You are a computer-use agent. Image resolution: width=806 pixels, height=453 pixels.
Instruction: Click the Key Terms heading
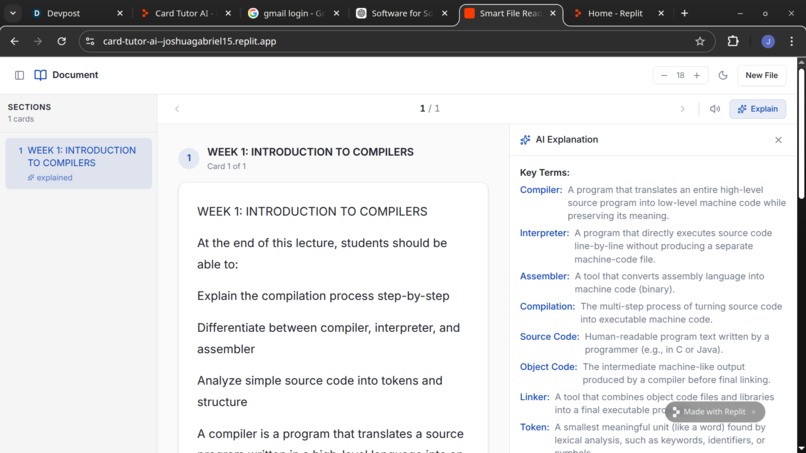pos(544,173)
